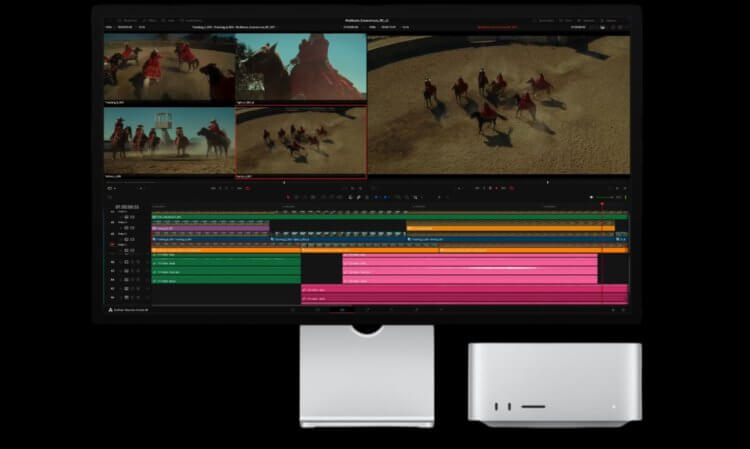Click the red-highlighted video track destination control

[x=112, y=245]
